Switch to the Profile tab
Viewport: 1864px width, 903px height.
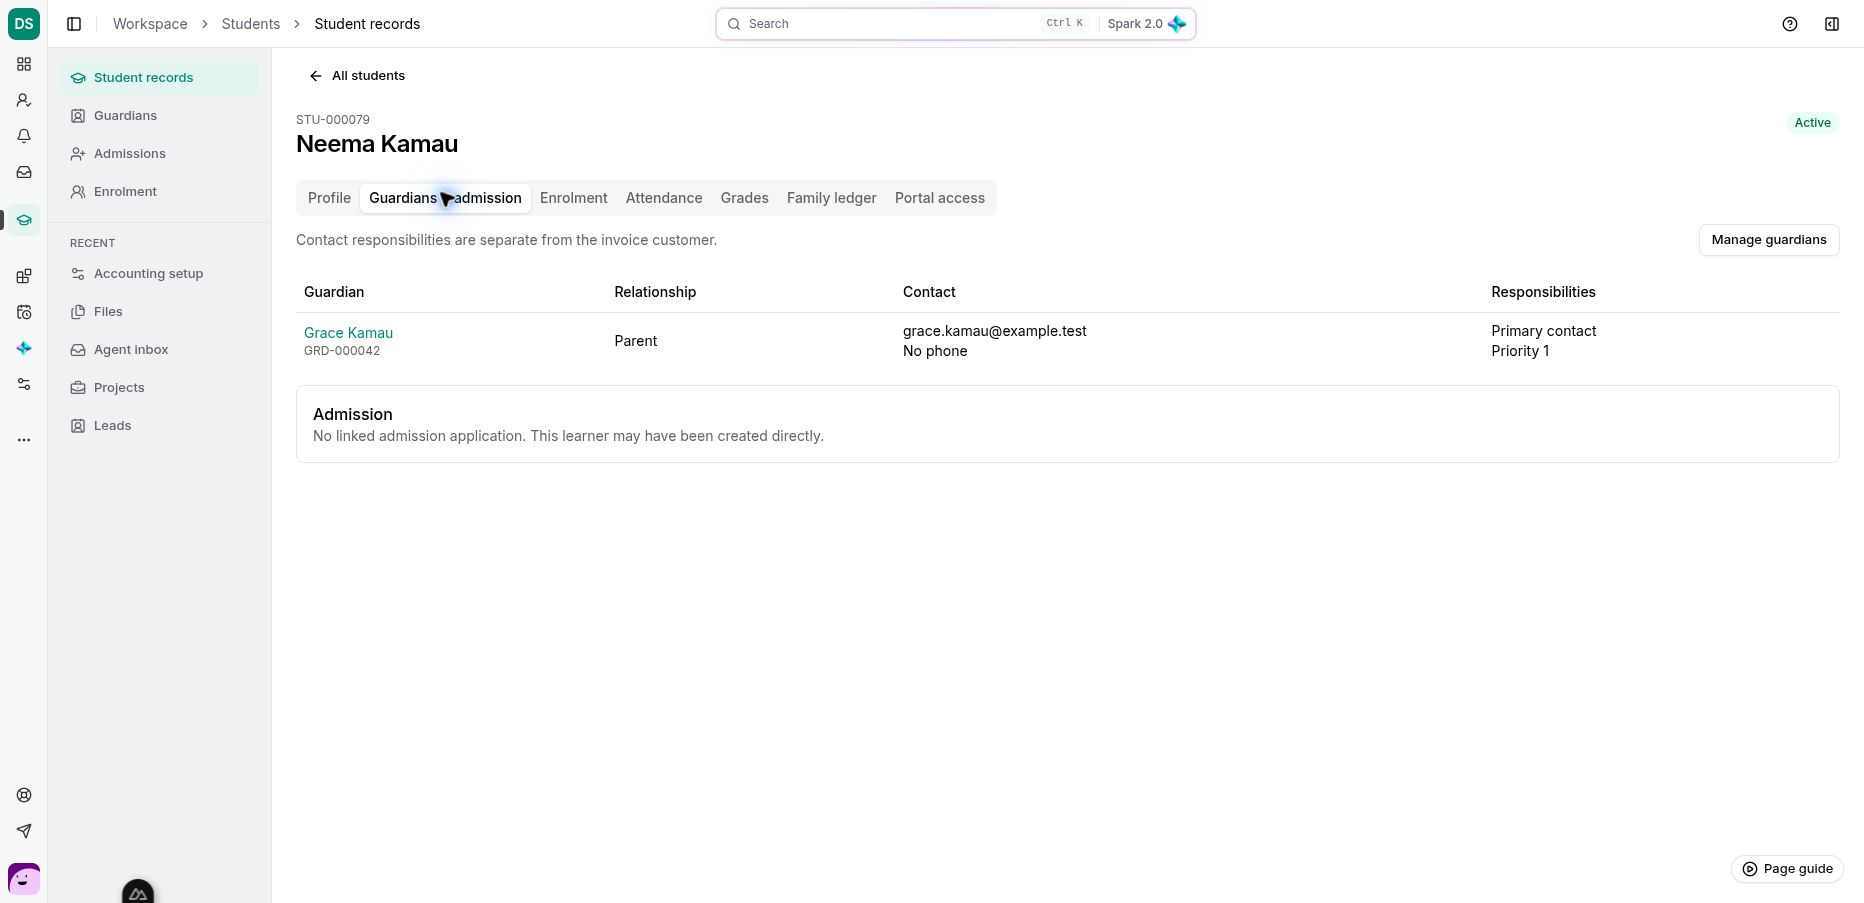[329, 198]
